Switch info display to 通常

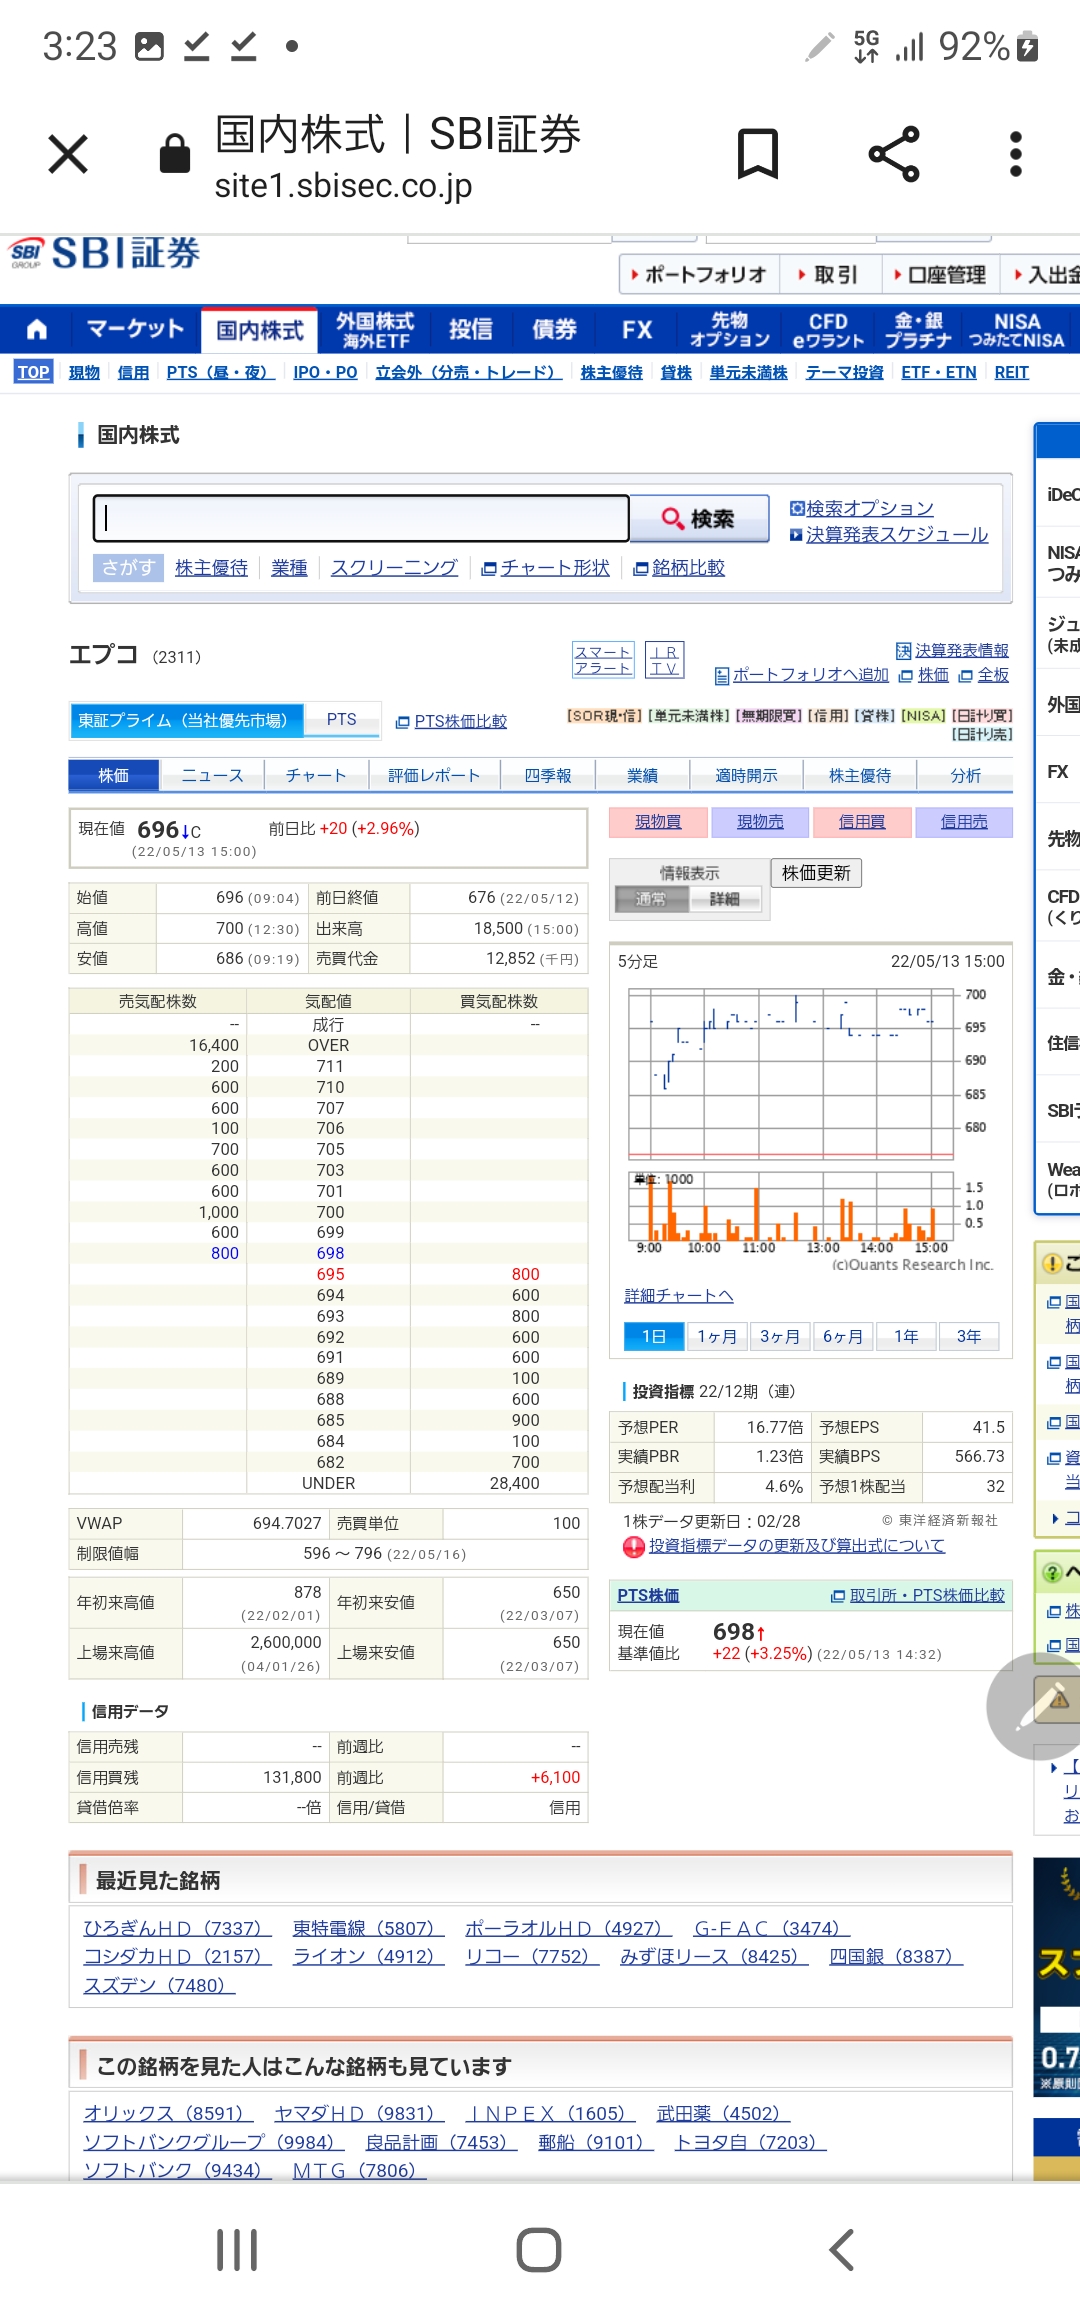[x=651, y=899]
